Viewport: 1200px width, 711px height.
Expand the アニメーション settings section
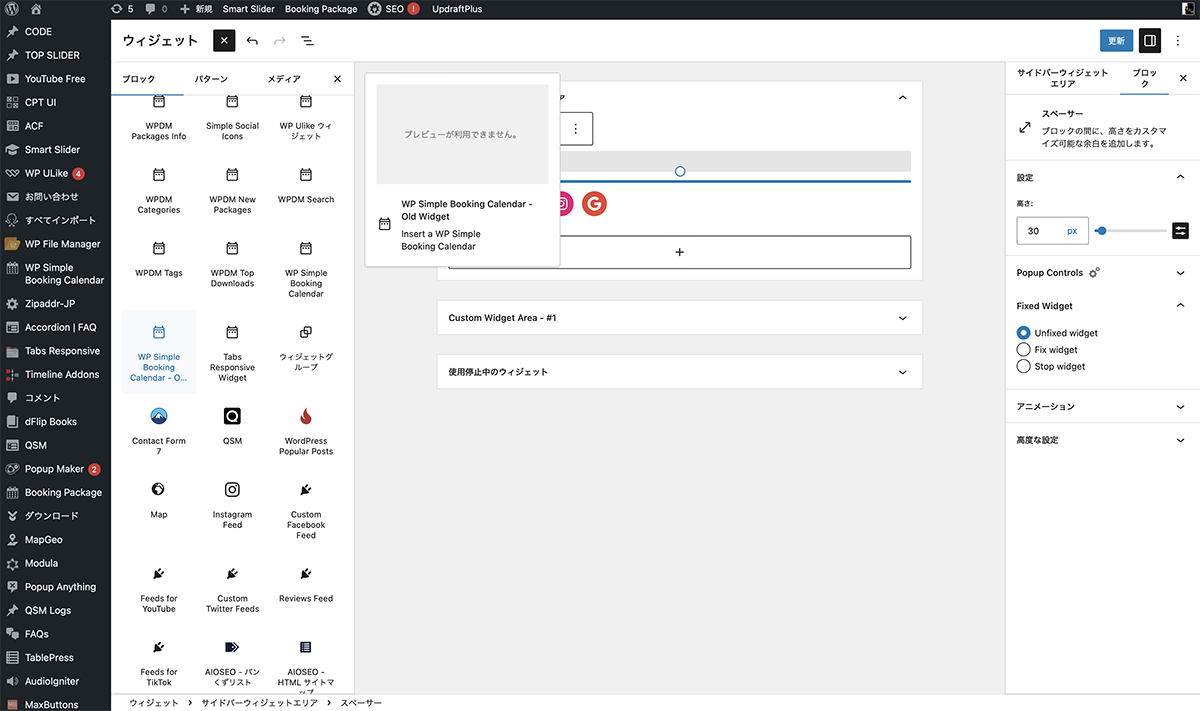click(1102, 407)
